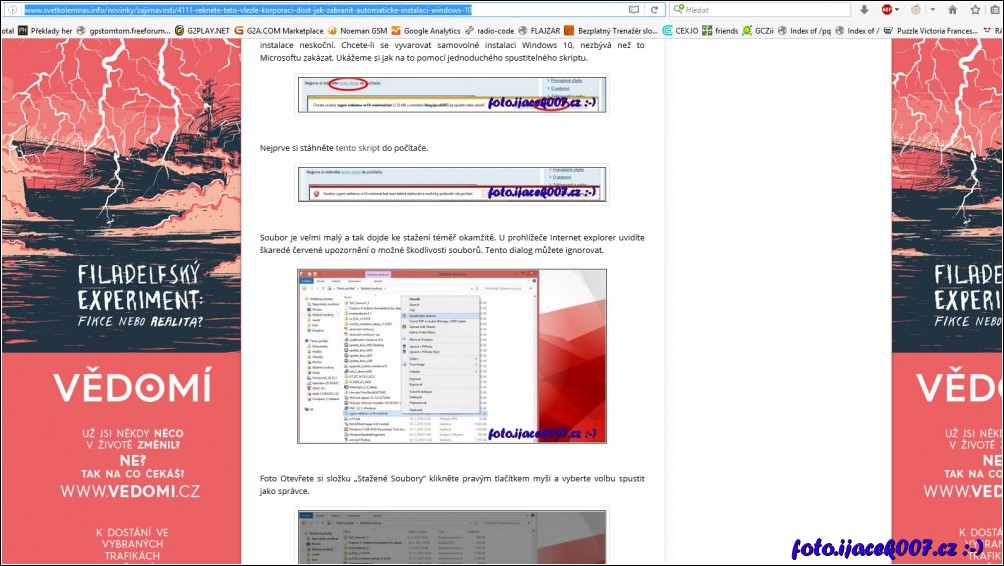Toggle reader view icon in URL bar
Screen dimensions: 1004x566
point(634,10)
